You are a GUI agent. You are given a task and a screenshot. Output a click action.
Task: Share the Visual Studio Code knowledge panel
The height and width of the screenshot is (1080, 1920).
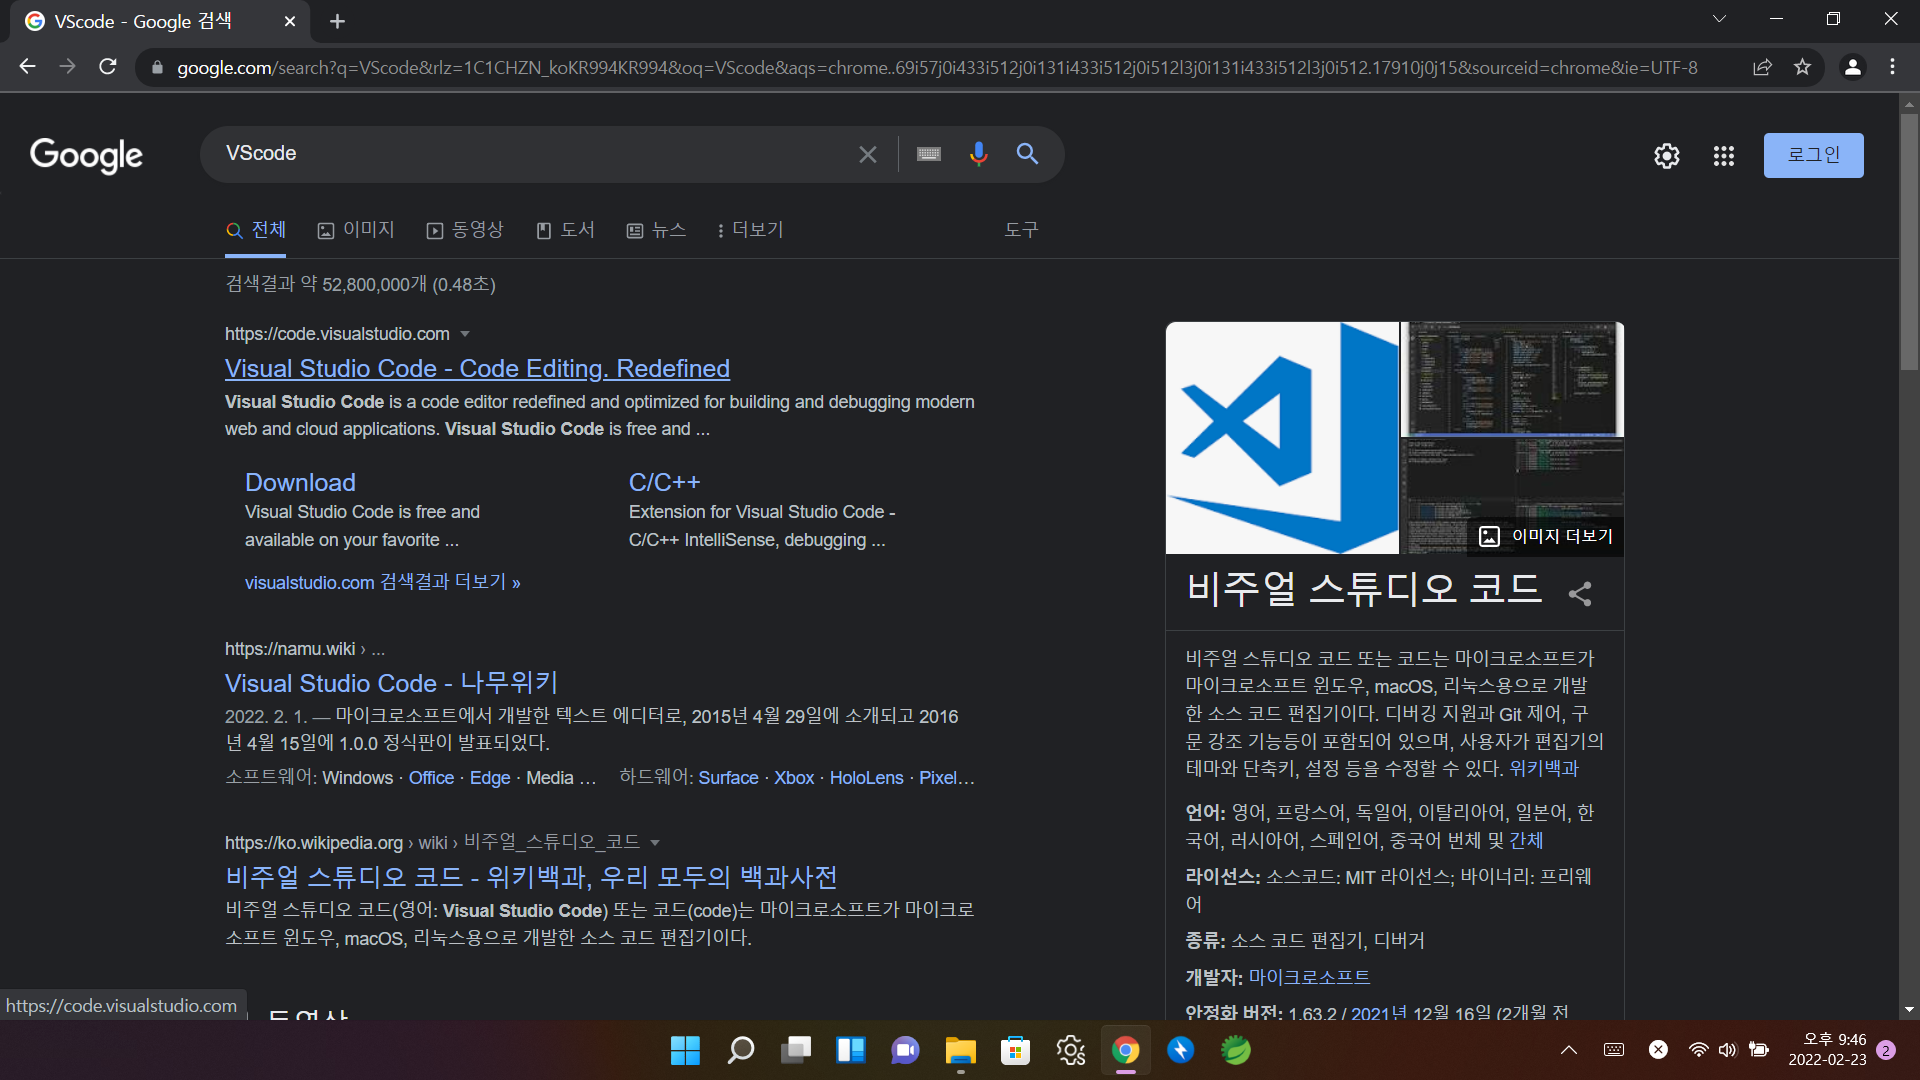click(1580, 594)
